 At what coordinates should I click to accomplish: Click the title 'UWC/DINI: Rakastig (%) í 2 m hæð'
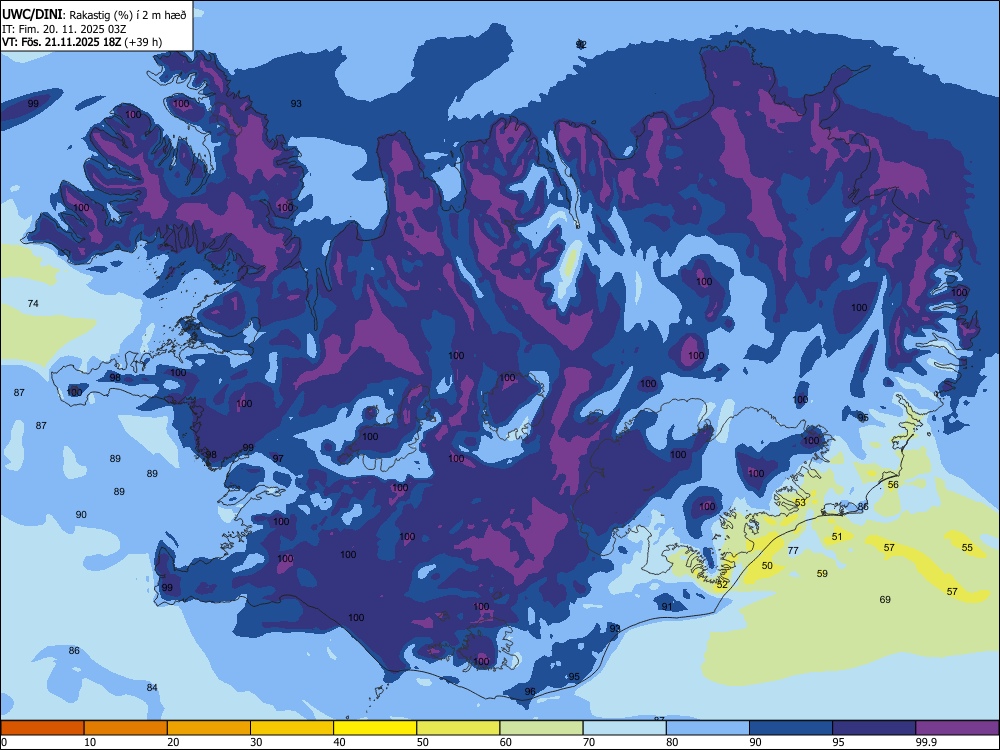(x=94, y=15)
